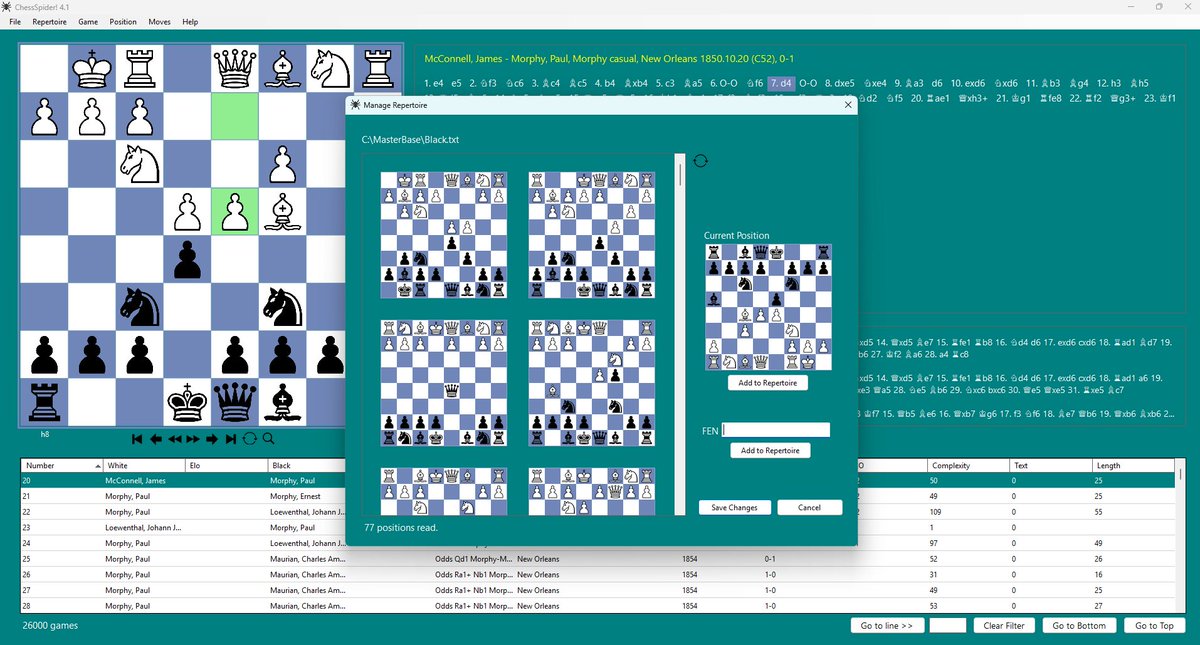Click the spider icon in Manage Repertoire title bar
This screenshot has height=645, width=1200.
point(355,104)
